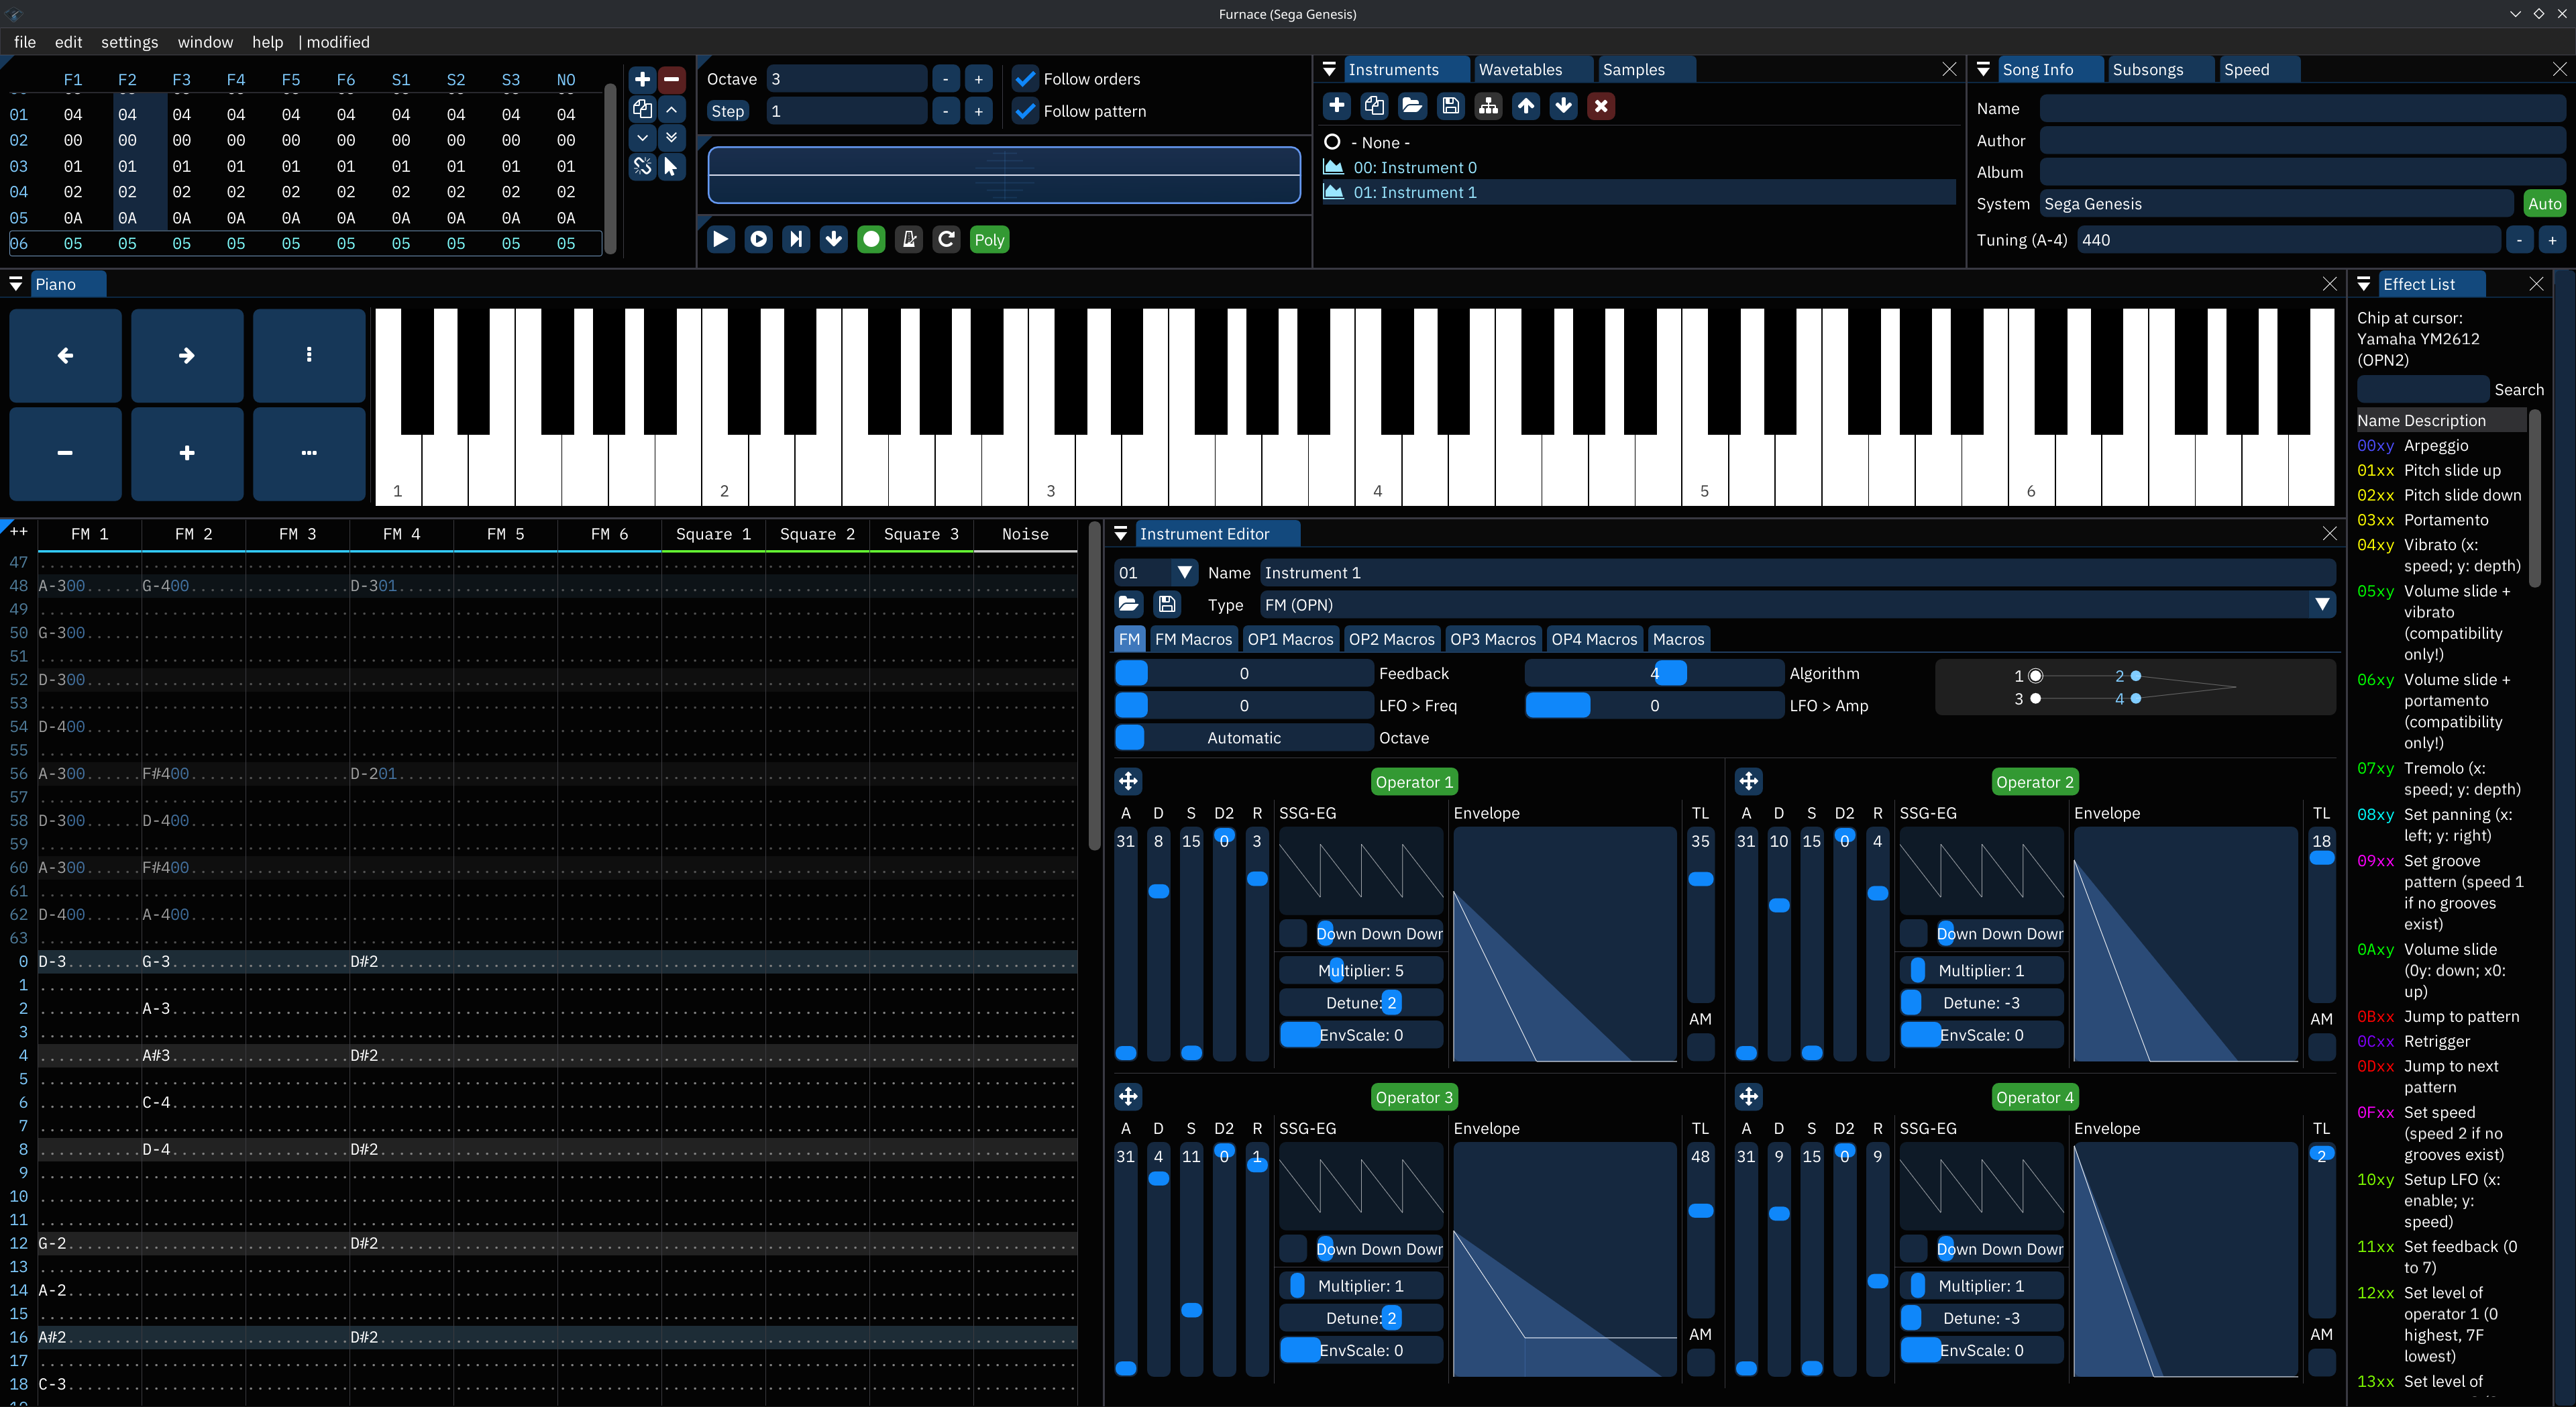This screenshot has height=1407, width=2576.
Task: Adjust the Feedback slider
Action: click(1244, 673)
